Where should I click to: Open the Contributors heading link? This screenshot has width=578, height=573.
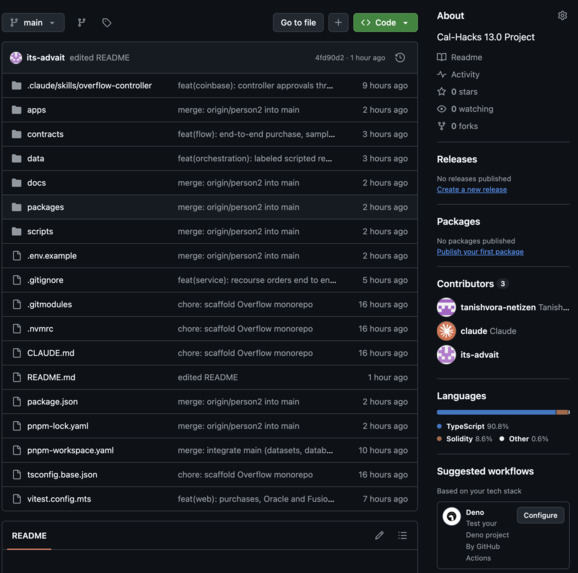point(473,284)
